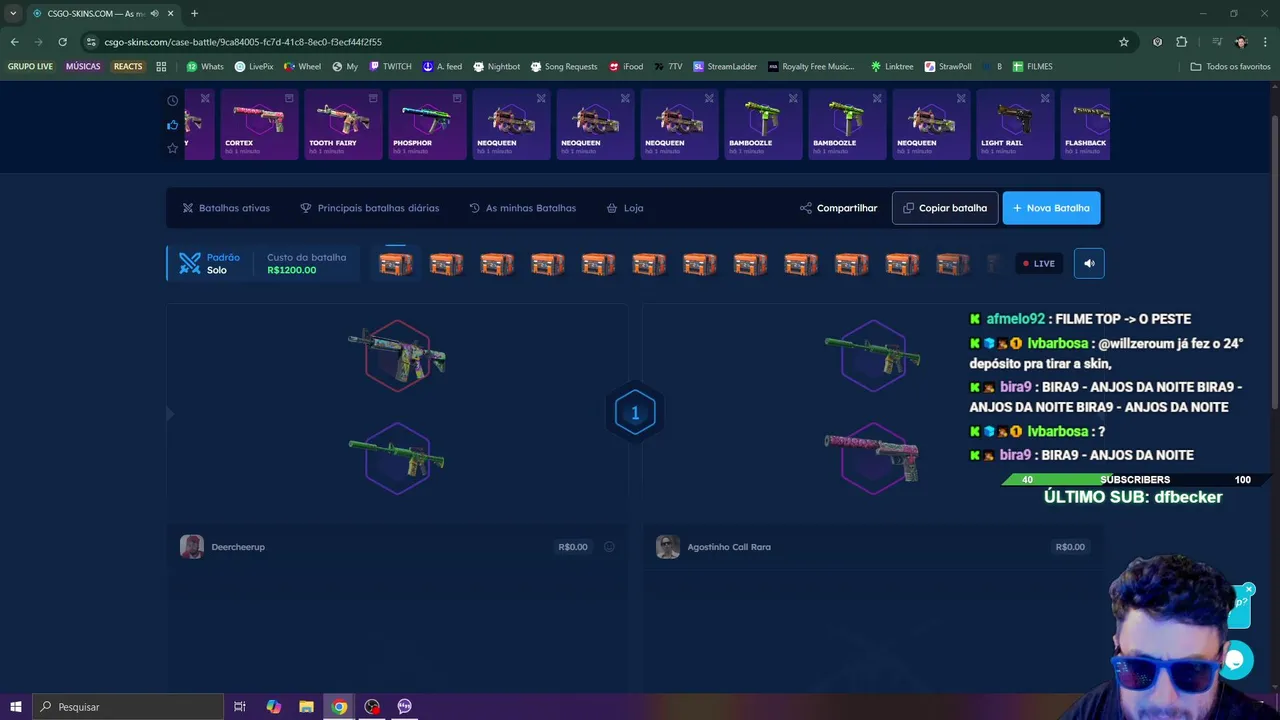Open Deercheerup player avatar
The image size is (1280, 720).
(x=192, y=546)
